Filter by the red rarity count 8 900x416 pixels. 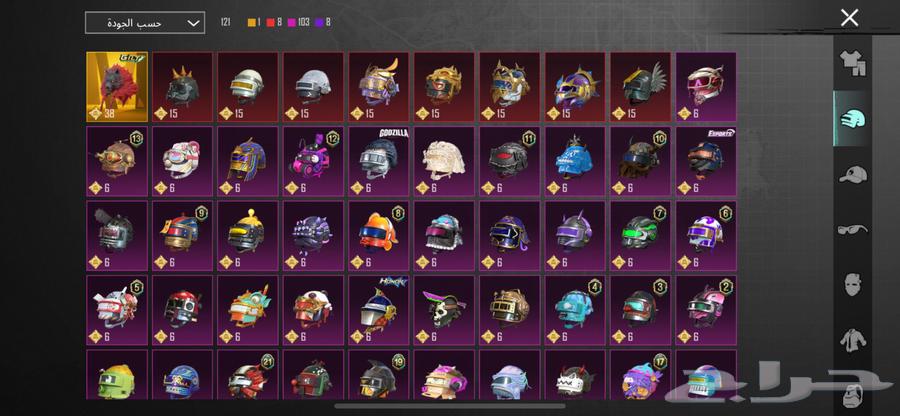(274, 22)
